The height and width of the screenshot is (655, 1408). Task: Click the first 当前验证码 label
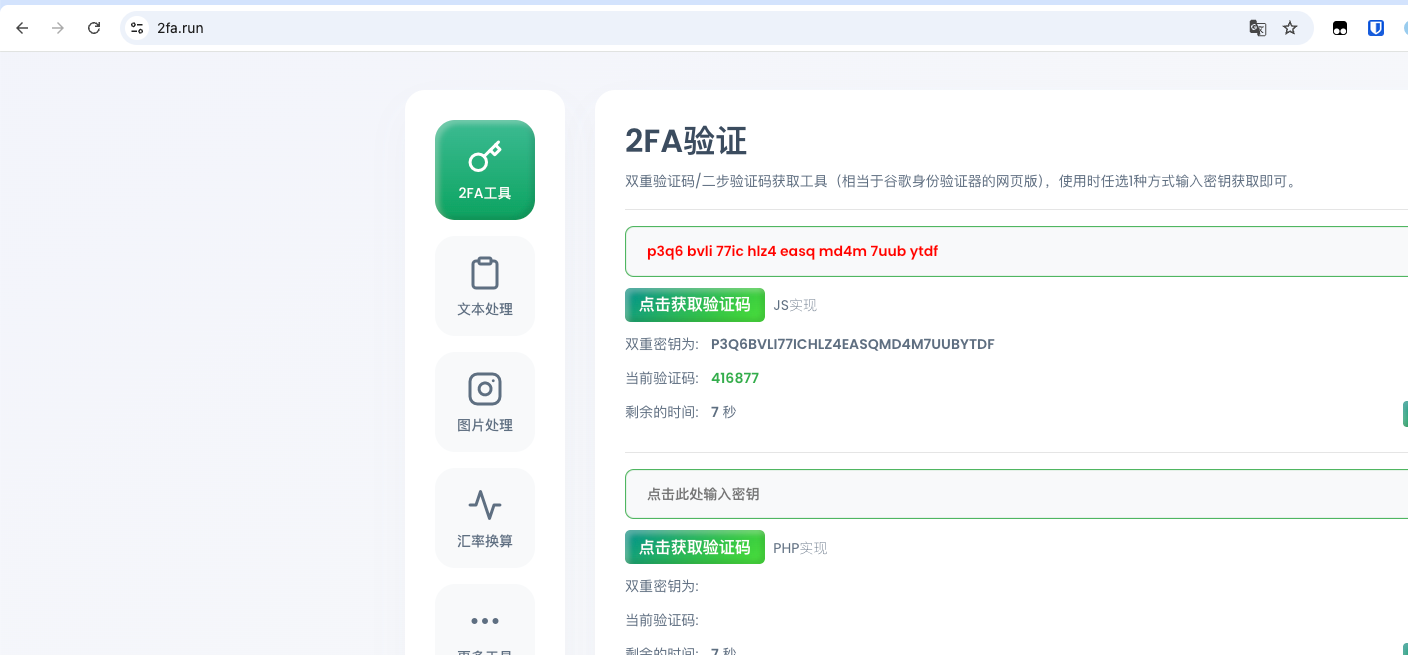point(662,378)
